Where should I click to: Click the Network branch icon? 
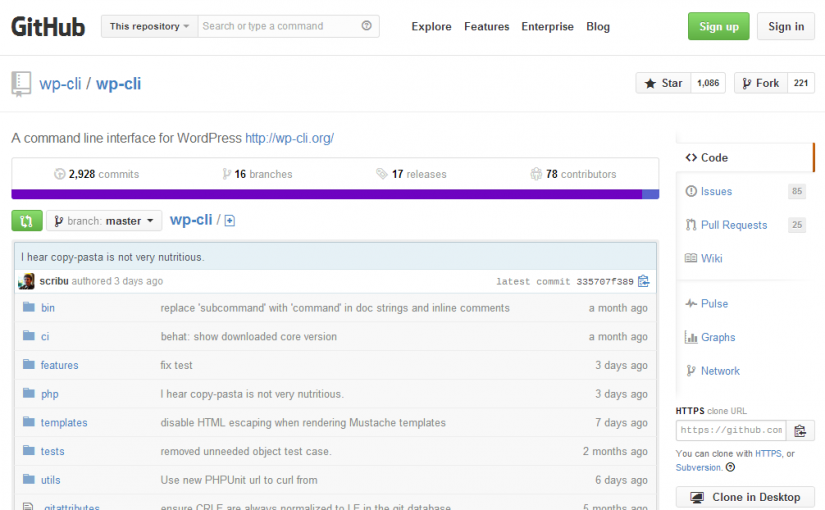tap(691, 371)
